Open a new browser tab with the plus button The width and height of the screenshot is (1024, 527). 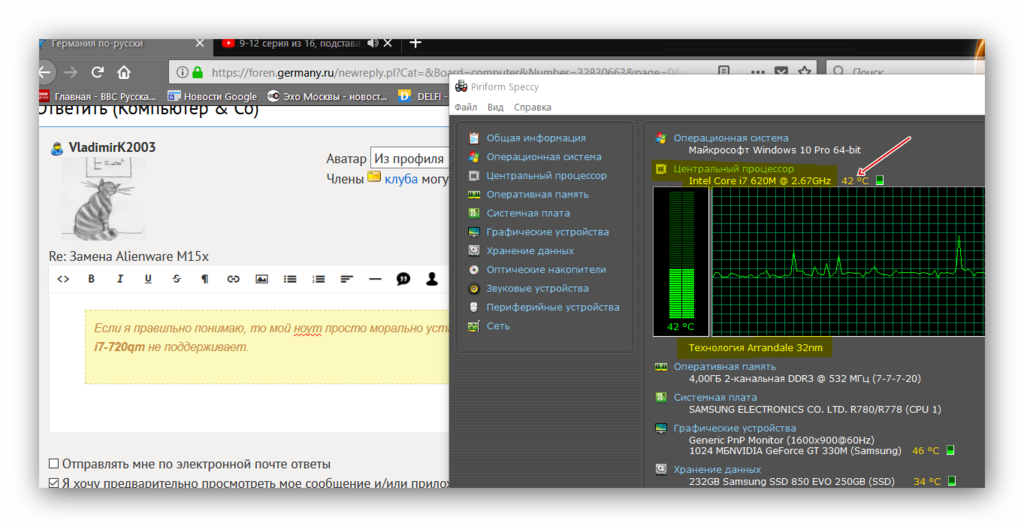(x=415, y=43)
